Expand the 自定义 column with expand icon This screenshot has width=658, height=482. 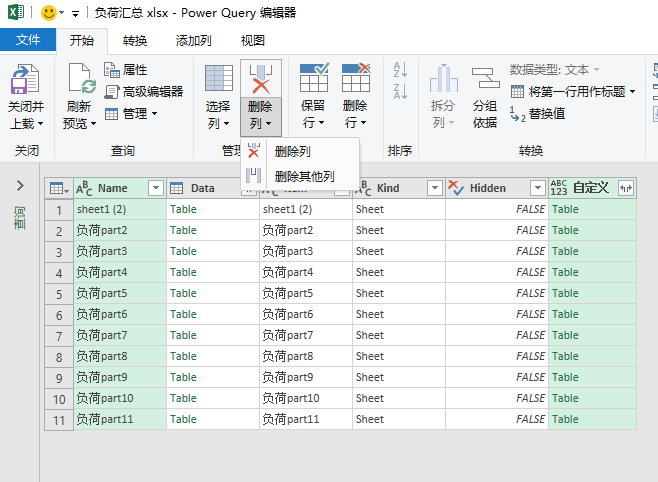(626, 188)
